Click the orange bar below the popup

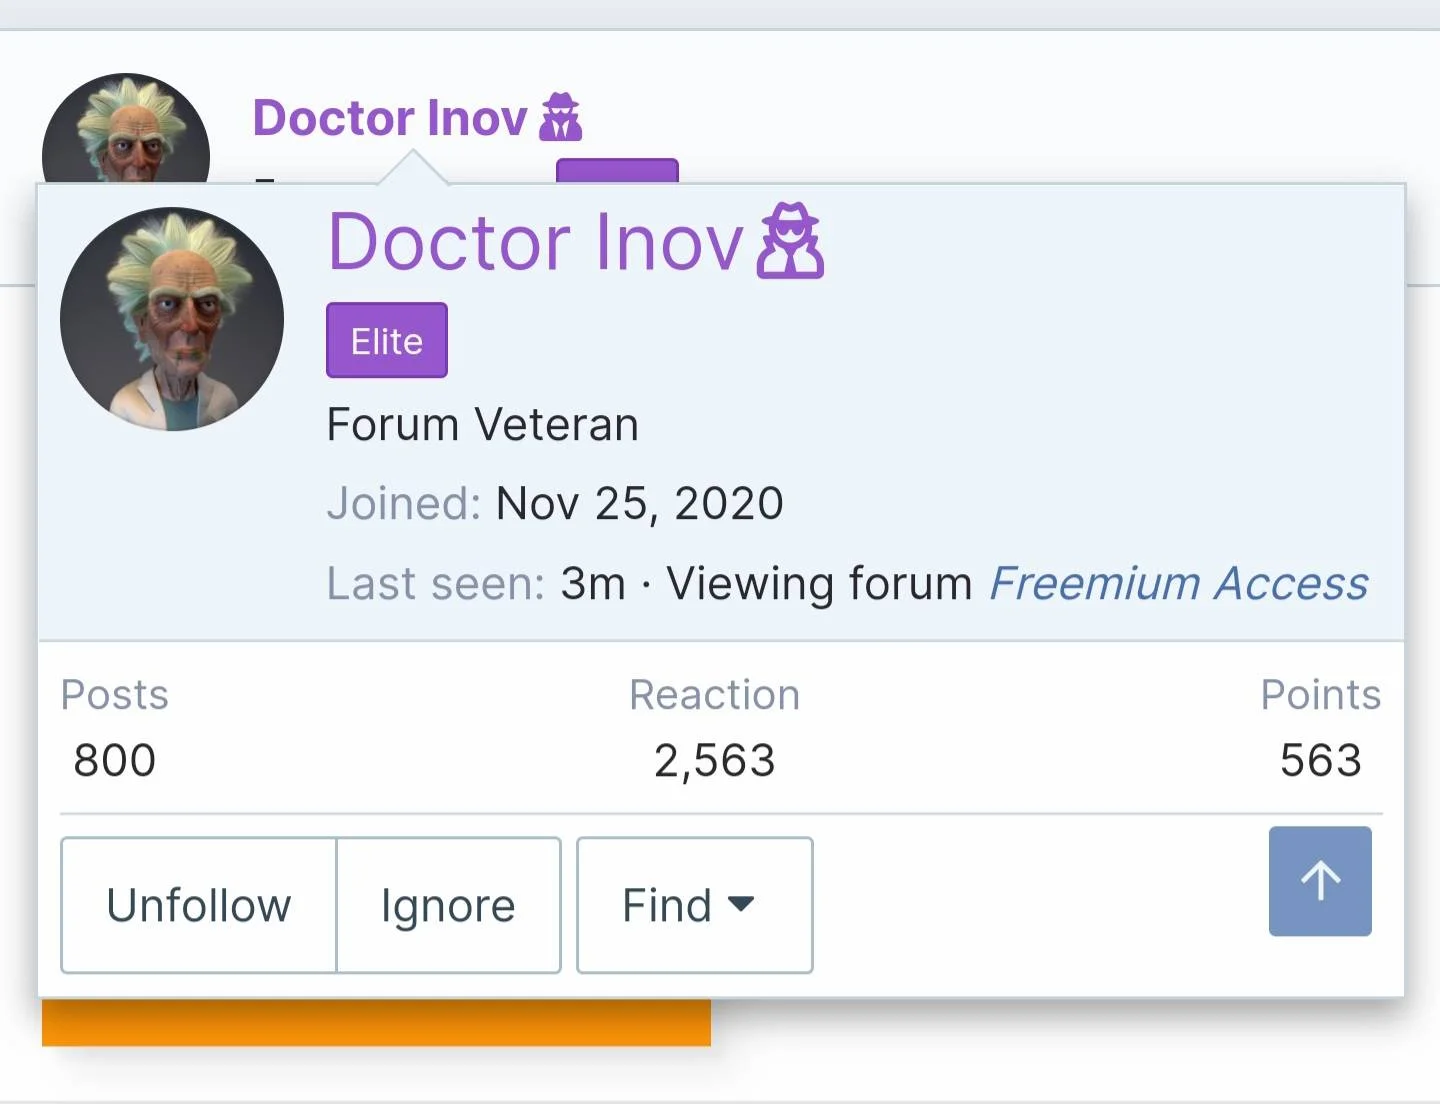[376, 1022]
